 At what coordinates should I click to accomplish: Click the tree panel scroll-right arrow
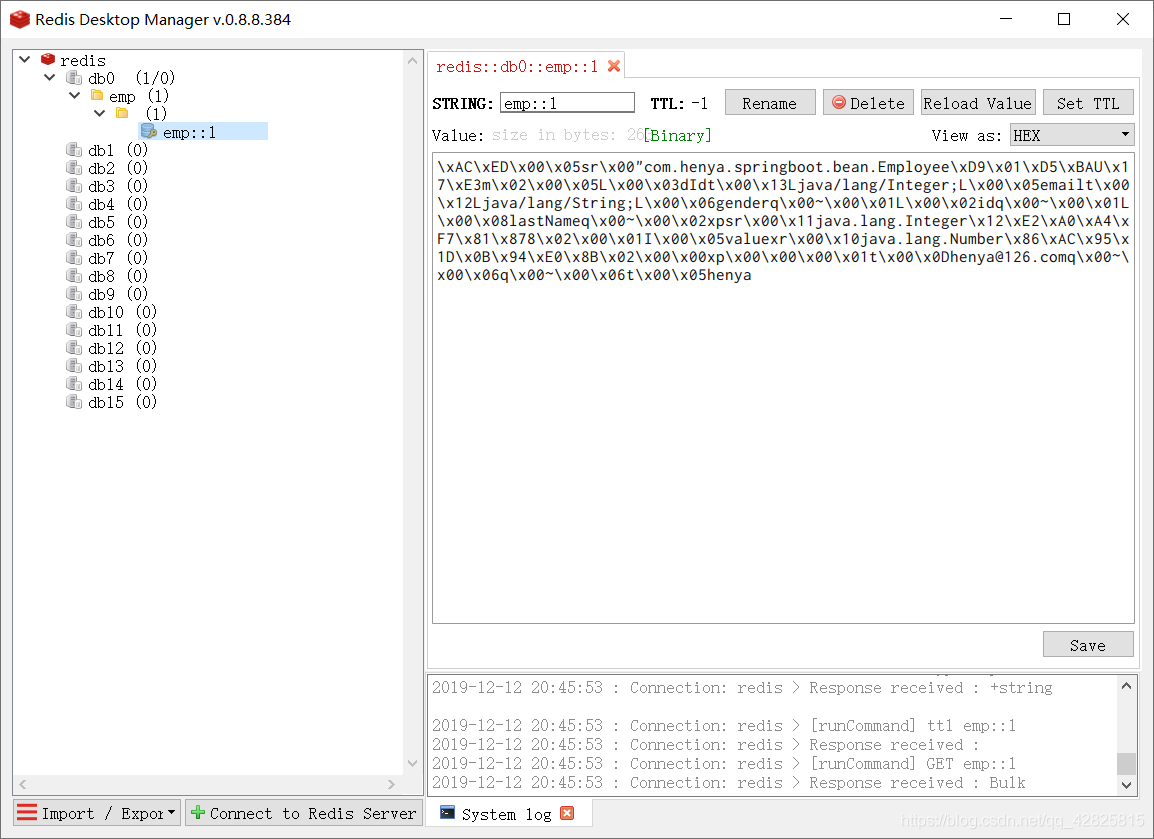click(391, 784)
